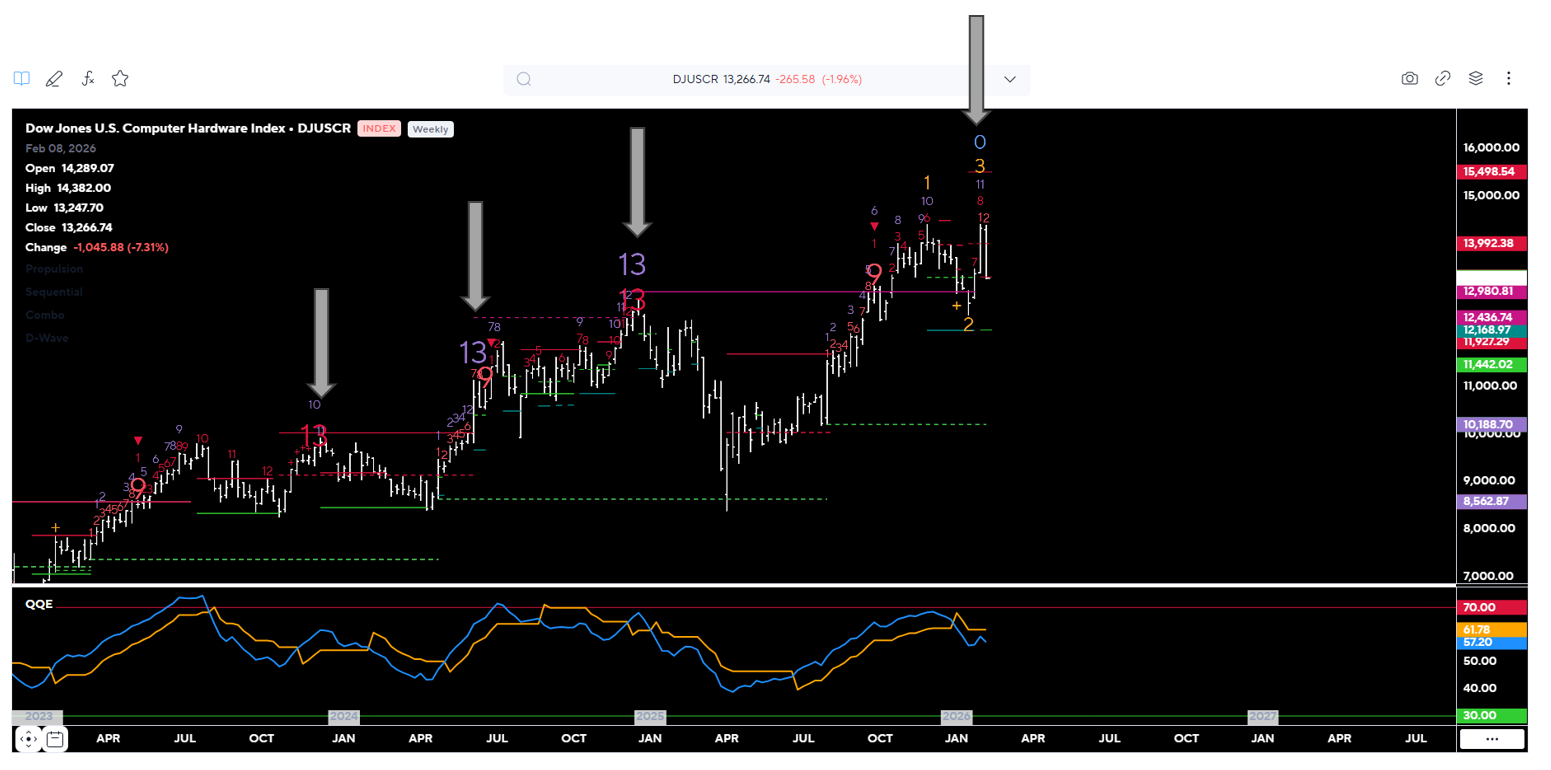This screenshot has height=770, width=1551.
Task: Click the magnifier in the symbol search field
Action: tap(524, 79)
